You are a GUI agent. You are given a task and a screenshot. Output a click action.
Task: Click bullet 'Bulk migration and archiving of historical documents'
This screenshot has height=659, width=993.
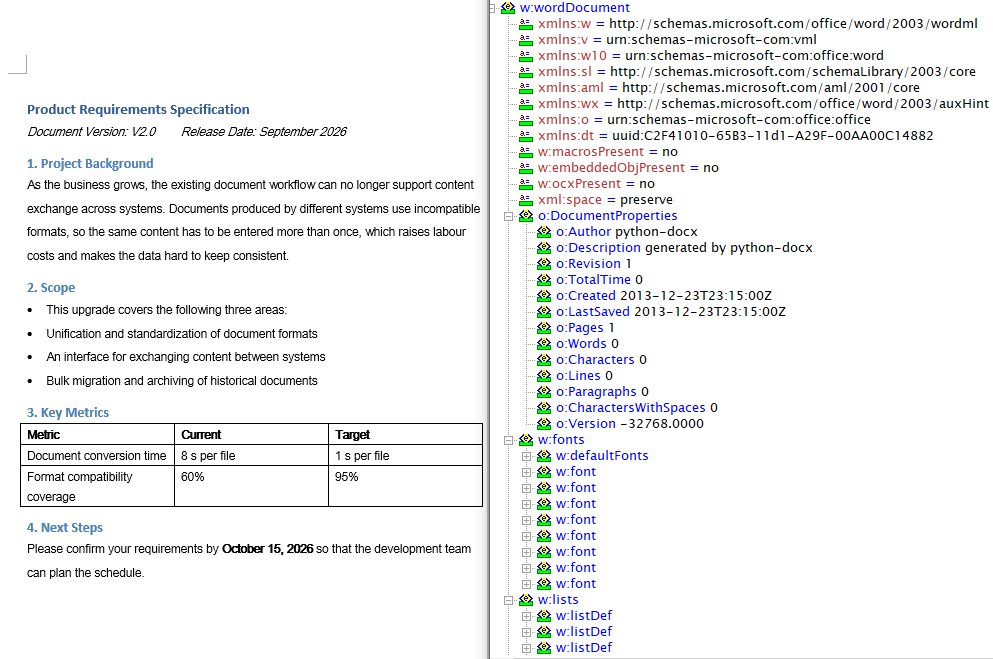pyautogui.click(x=182, y=381)
